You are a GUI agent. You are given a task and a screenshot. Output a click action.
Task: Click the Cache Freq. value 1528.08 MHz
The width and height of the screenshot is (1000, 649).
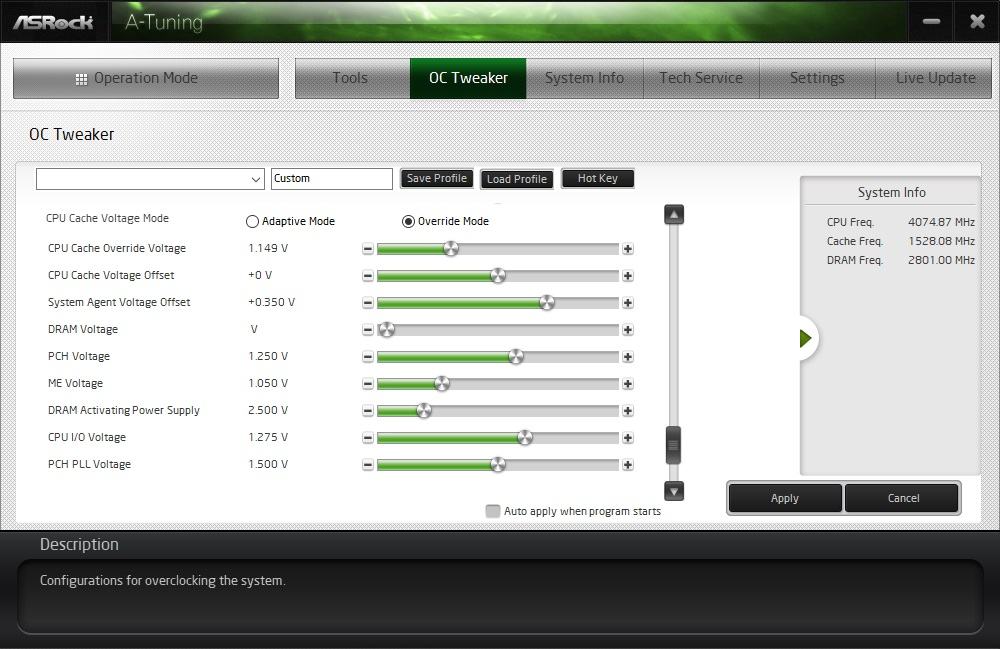click(941, 241)
